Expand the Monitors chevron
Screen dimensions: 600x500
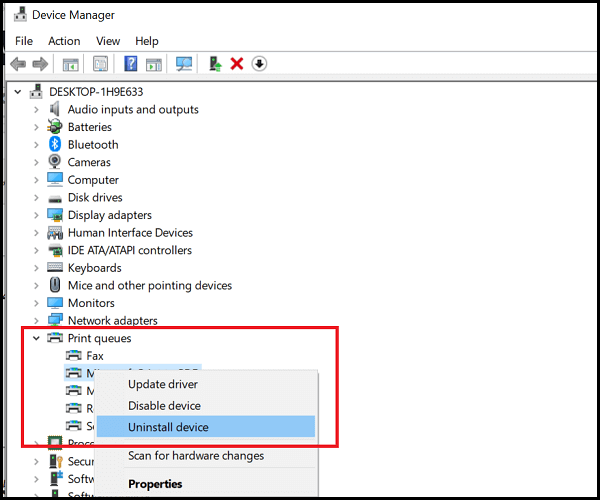click(36, 303)
